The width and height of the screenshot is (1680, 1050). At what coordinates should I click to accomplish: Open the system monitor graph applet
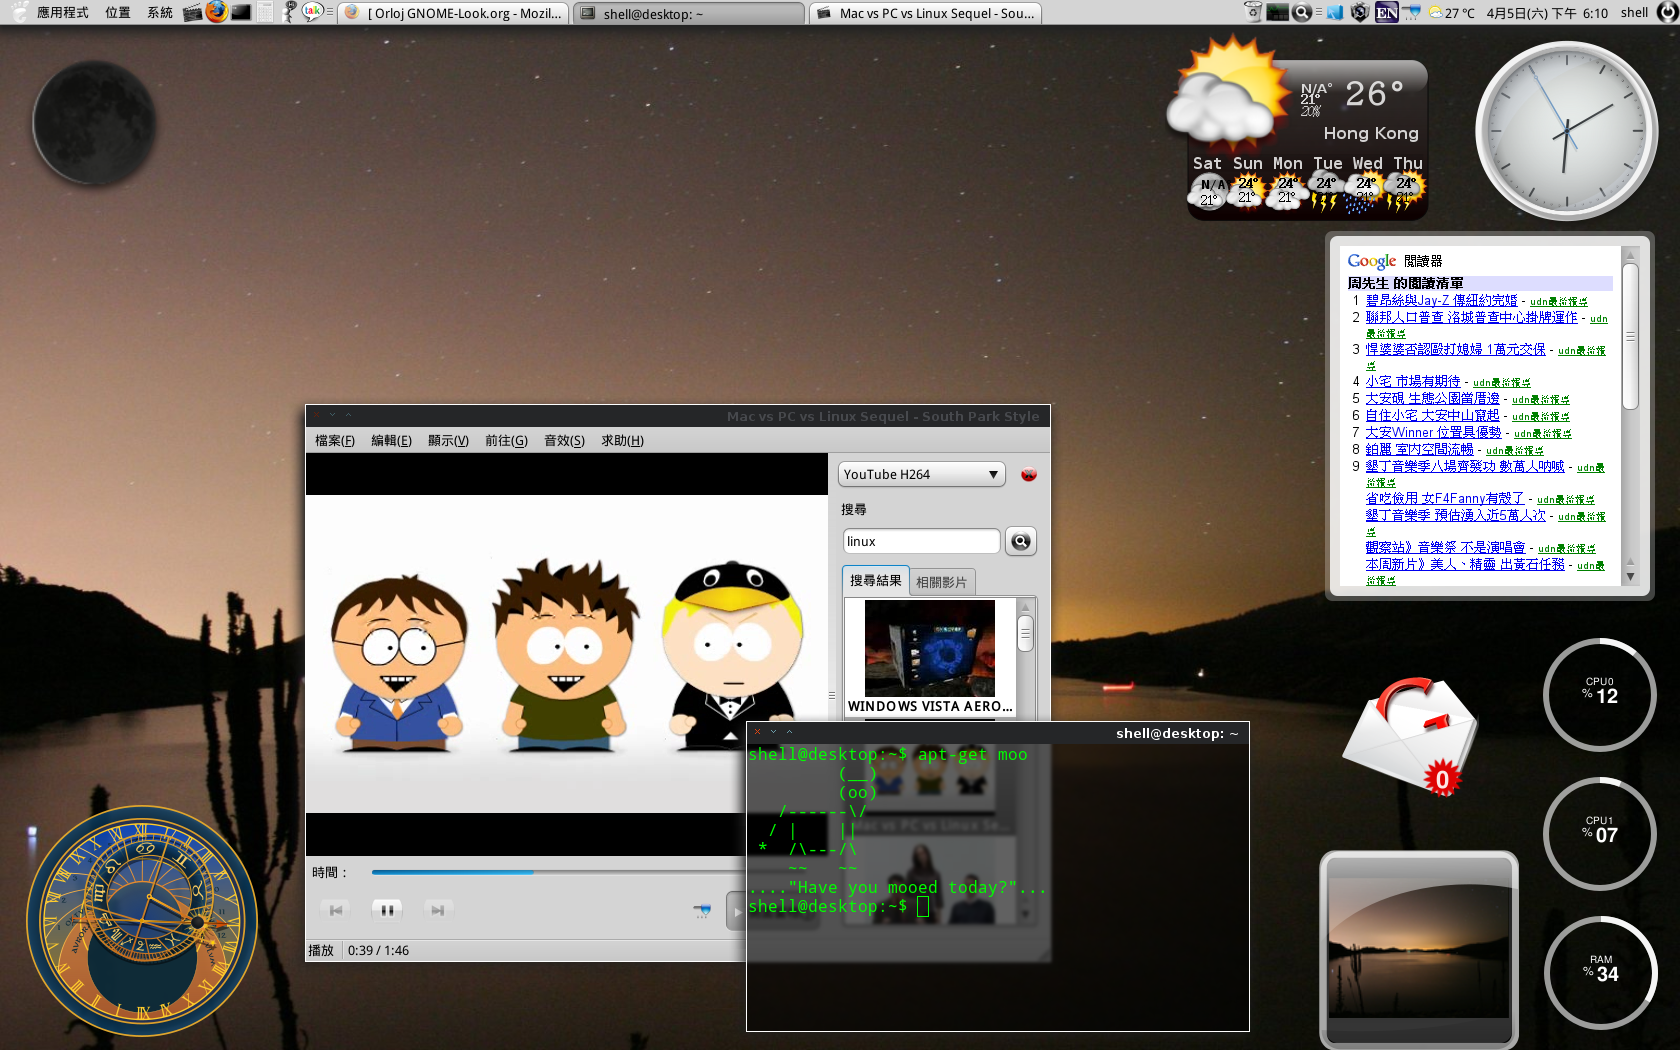[x=1278, y=13]
